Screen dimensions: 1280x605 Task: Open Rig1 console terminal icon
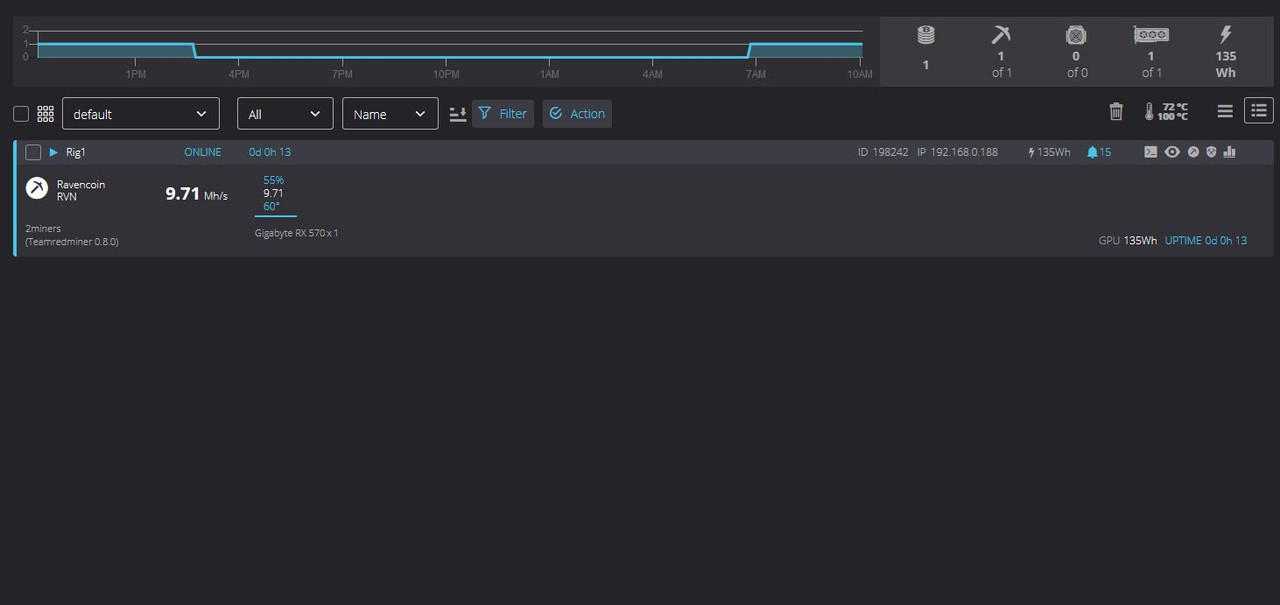coord(1151,152)
